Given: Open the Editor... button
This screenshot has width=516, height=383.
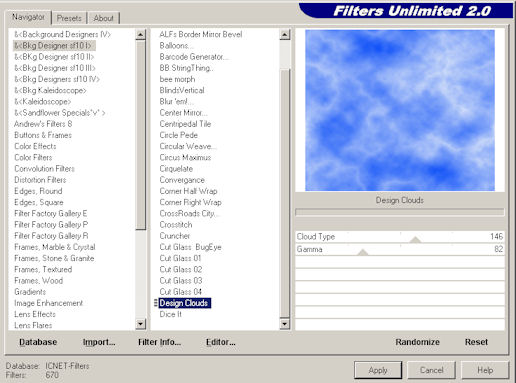Looking at the screenshot, I should click(x=221, y=342).
